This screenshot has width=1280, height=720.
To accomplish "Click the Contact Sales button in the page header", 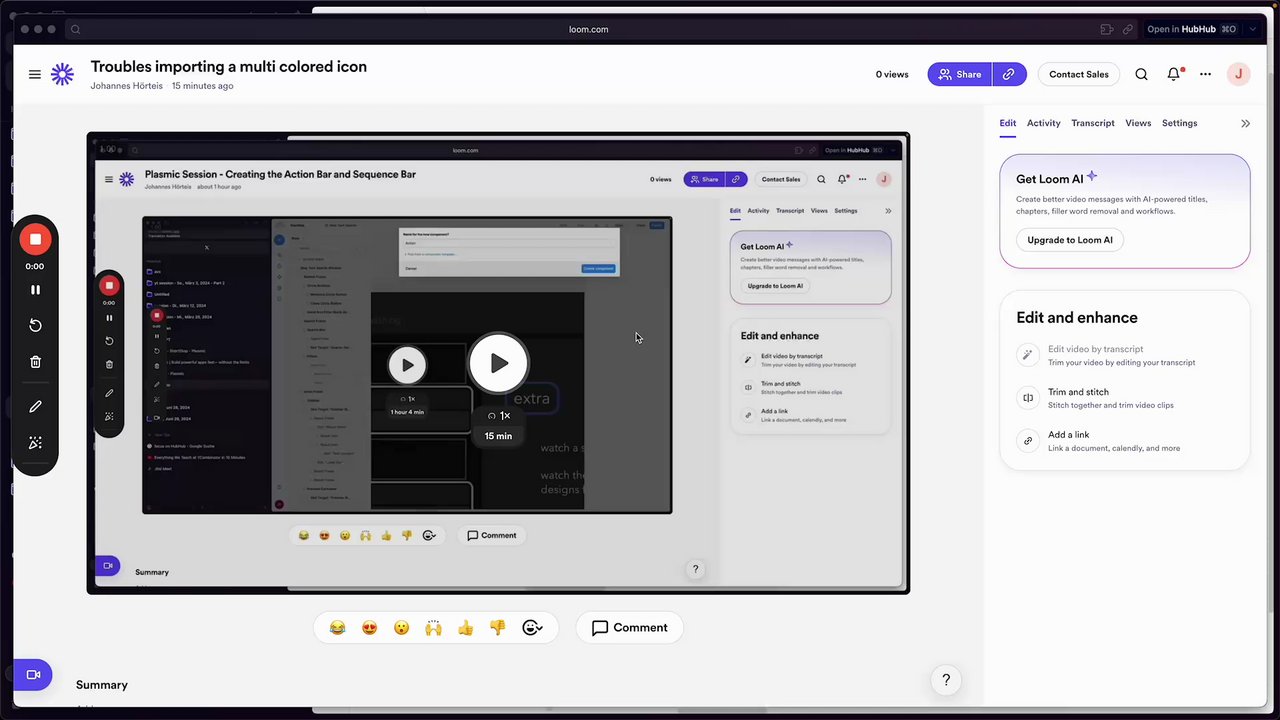I will (x=1078, y=74).
